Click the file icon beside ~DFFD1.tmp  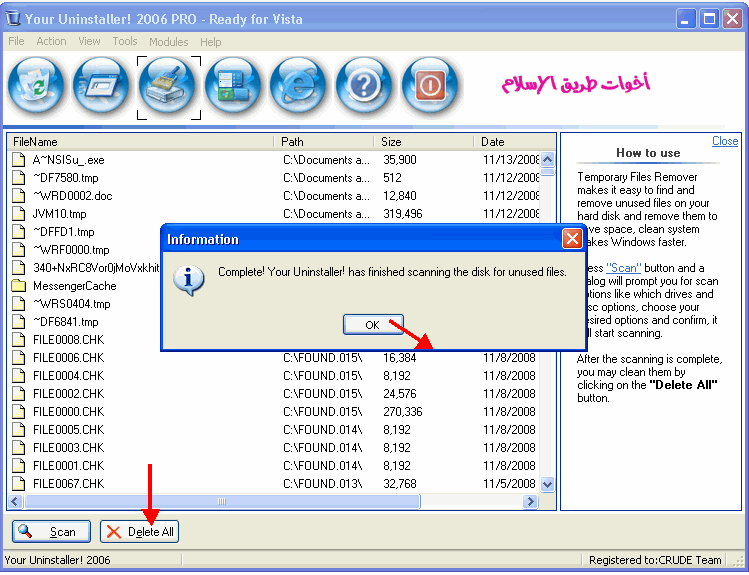[19, 232]
